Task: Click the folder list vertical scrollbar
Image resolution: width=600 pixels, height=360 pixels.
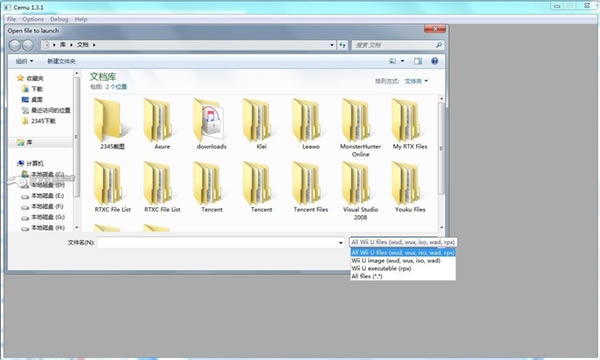Action: pos(441,163)
